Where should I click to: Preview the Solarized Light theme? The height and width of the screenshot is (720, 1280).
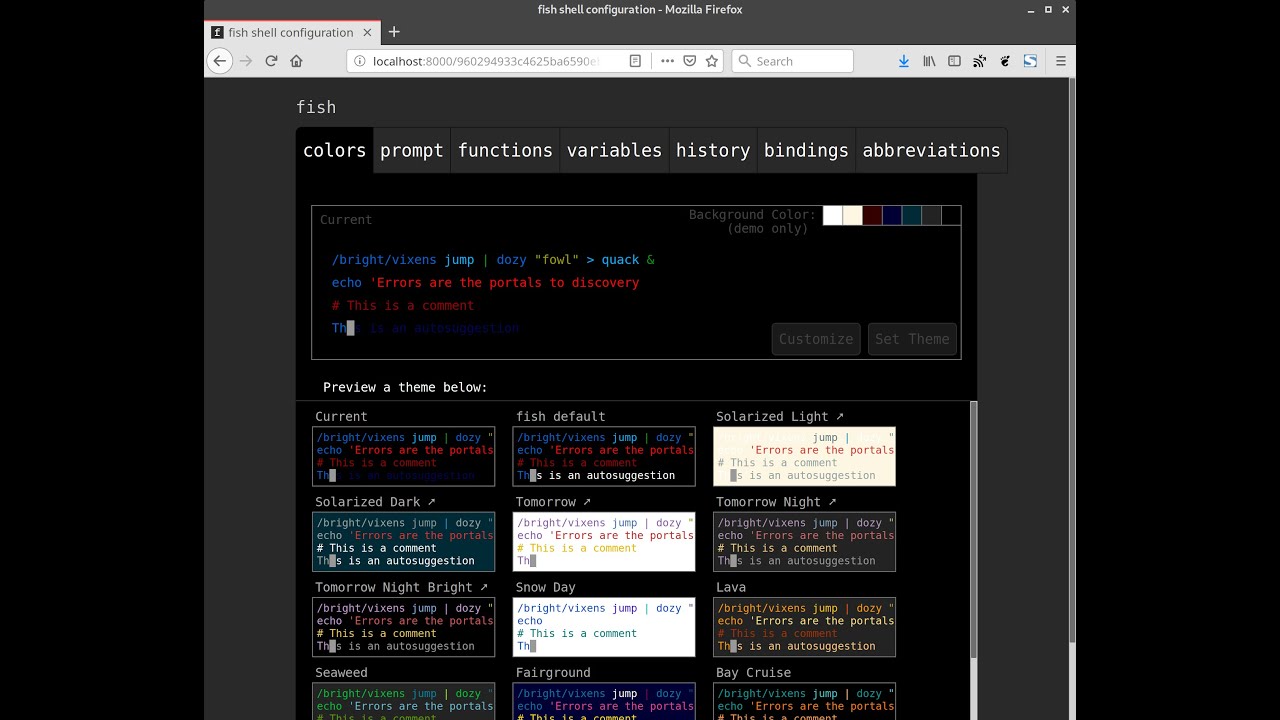click(804, 456)
